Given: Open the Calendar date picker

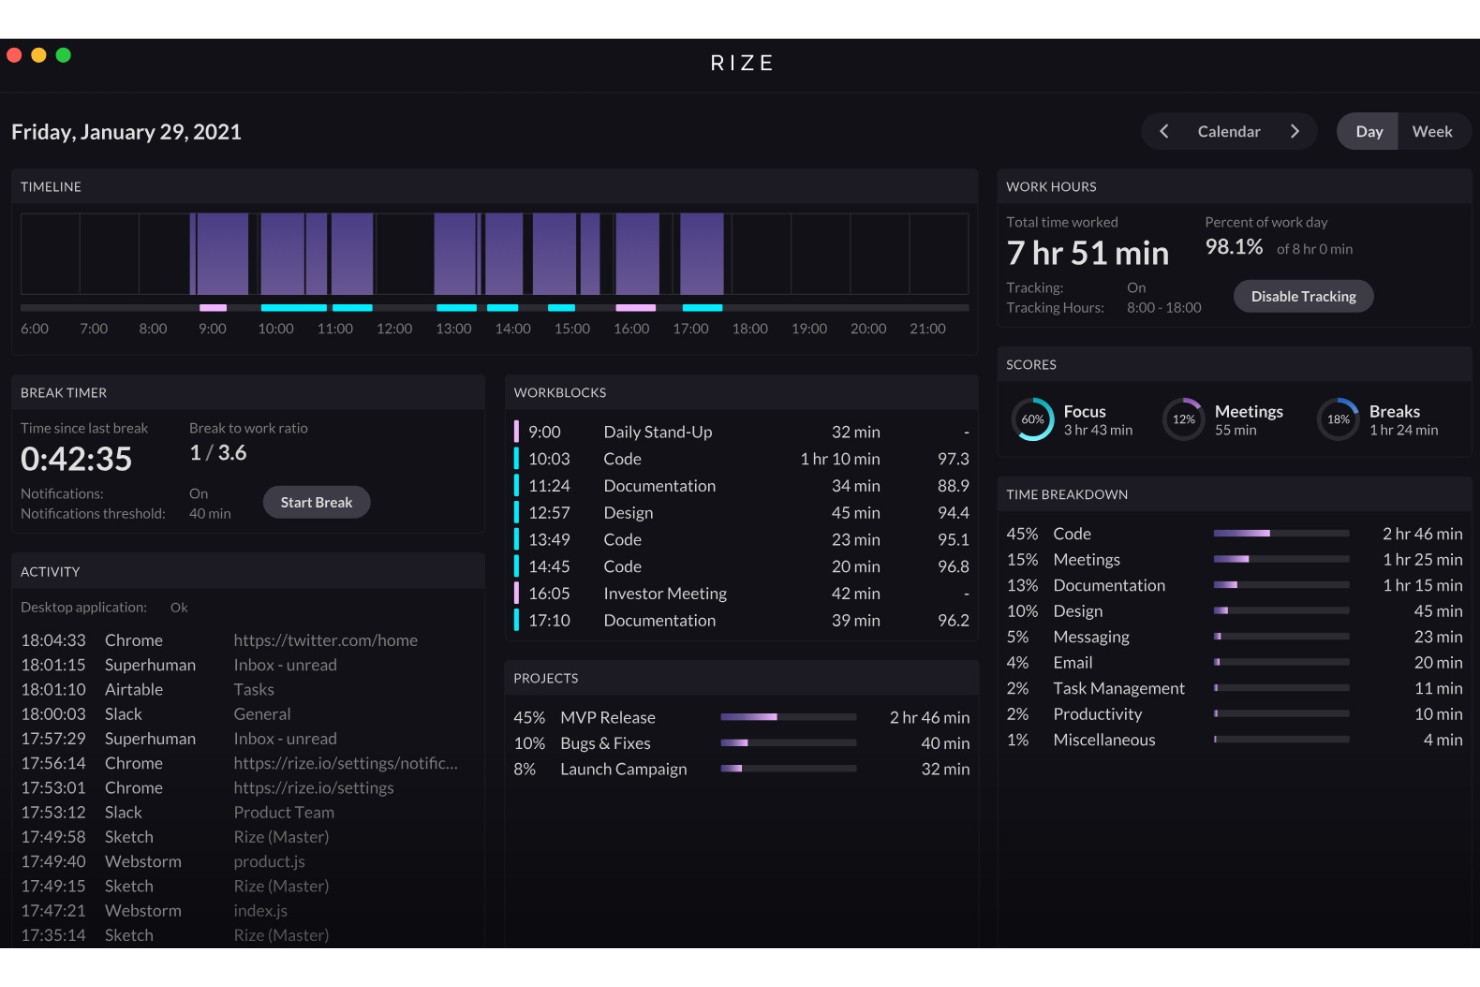Looking at the screenshot, I should click(x=1229, y=131).
